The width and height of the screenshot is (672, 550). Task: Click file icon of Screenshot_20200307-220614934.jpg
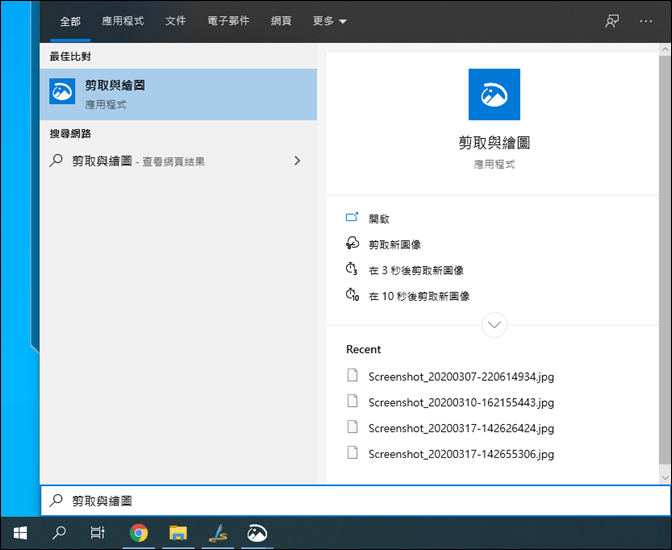click(352, 375)
